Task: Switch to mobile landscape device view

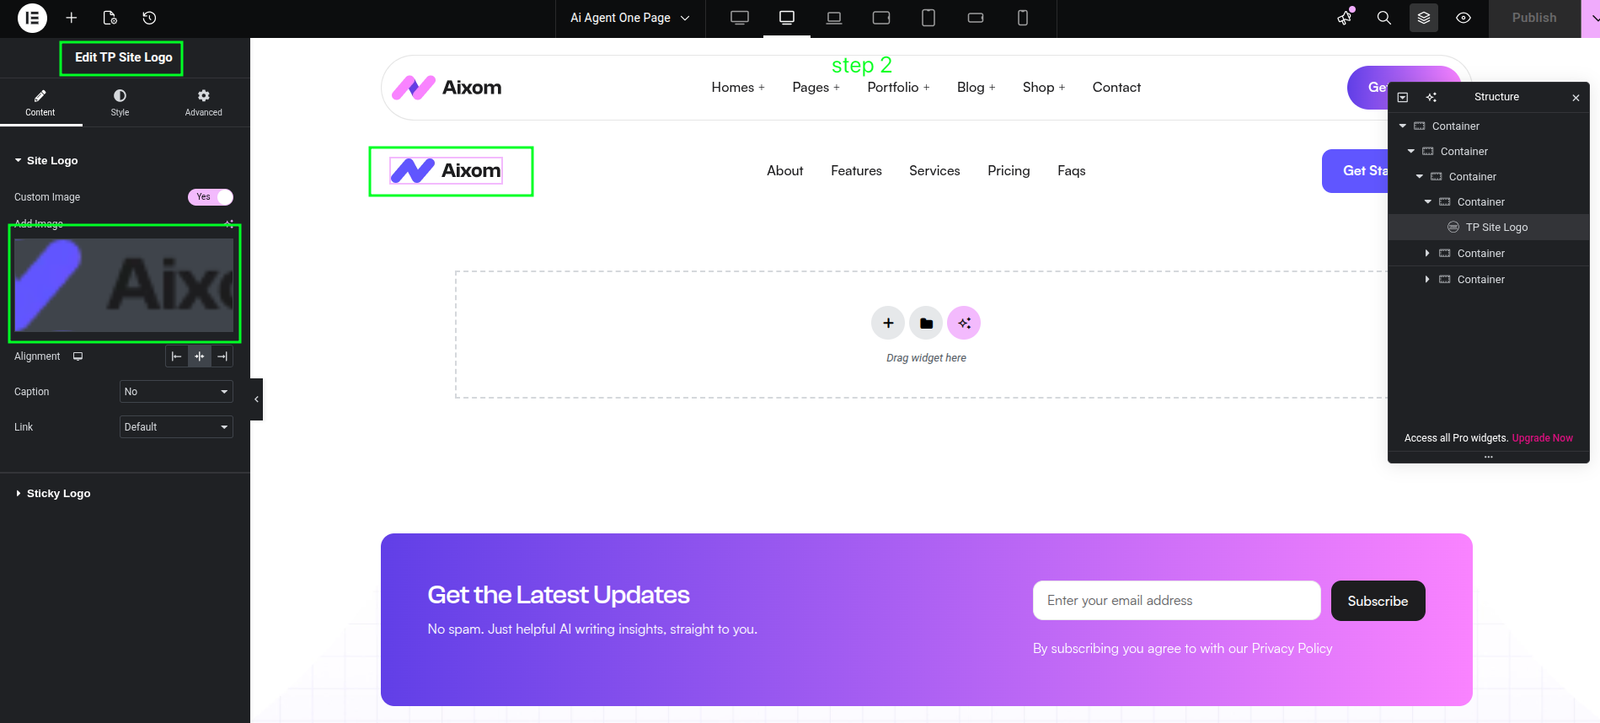Action: (x=975, y=18)
